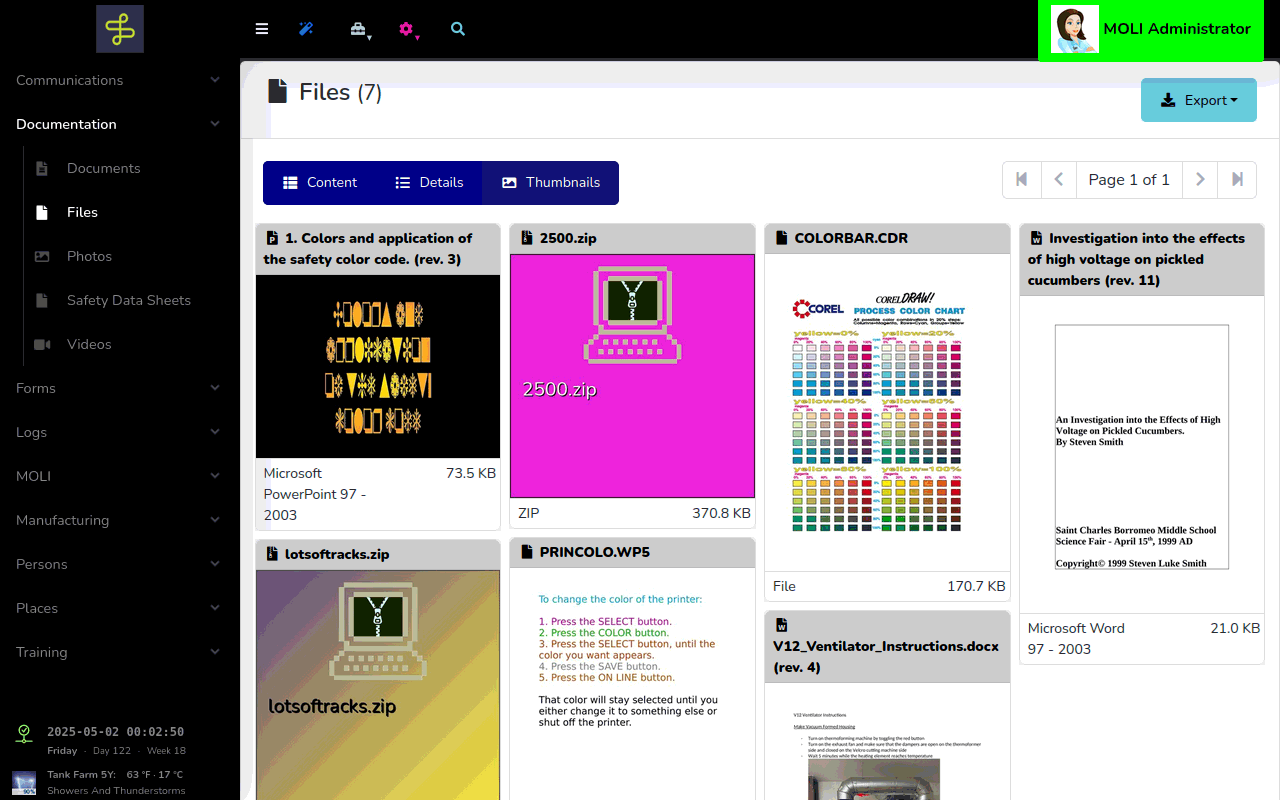Switch to Details view
The width and height of the screenshot is (1280, 800).
click(x=429, y=183)
